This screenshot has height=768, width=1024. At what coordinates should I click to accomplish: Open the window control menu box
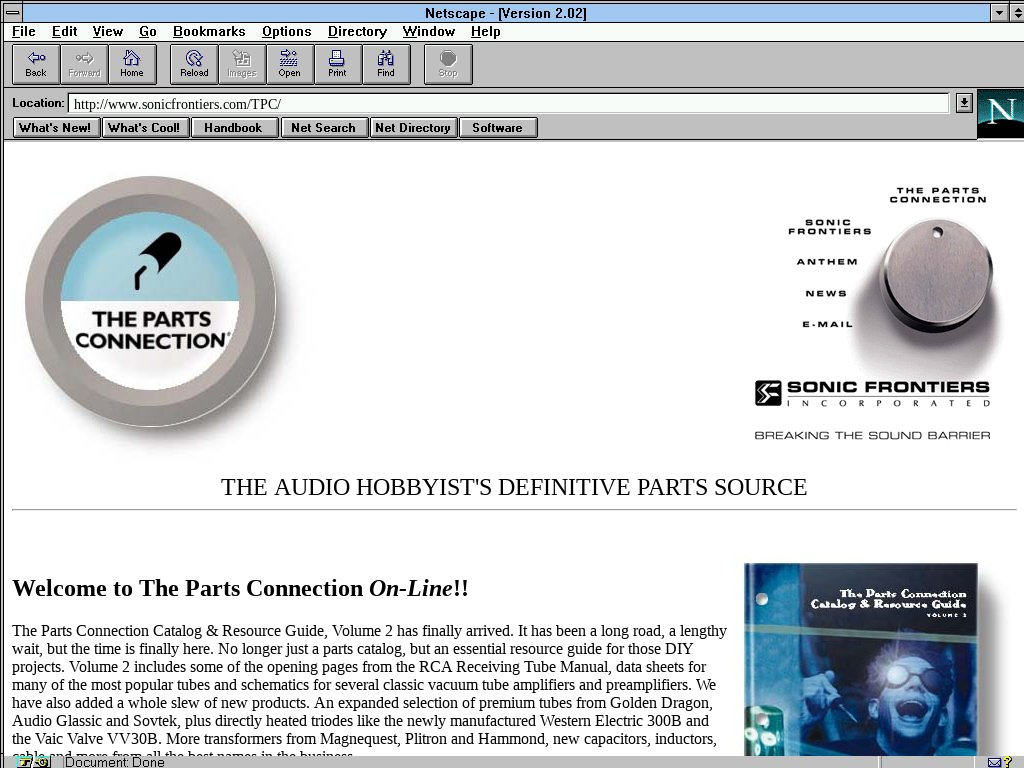click(12, 13)
